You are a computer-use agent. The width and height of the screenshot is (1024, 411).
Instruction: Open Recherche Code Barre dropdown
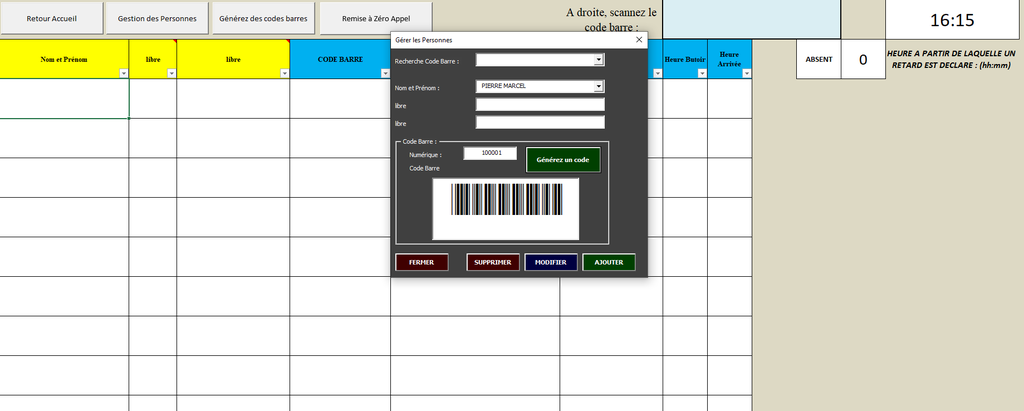pos(598,60)
